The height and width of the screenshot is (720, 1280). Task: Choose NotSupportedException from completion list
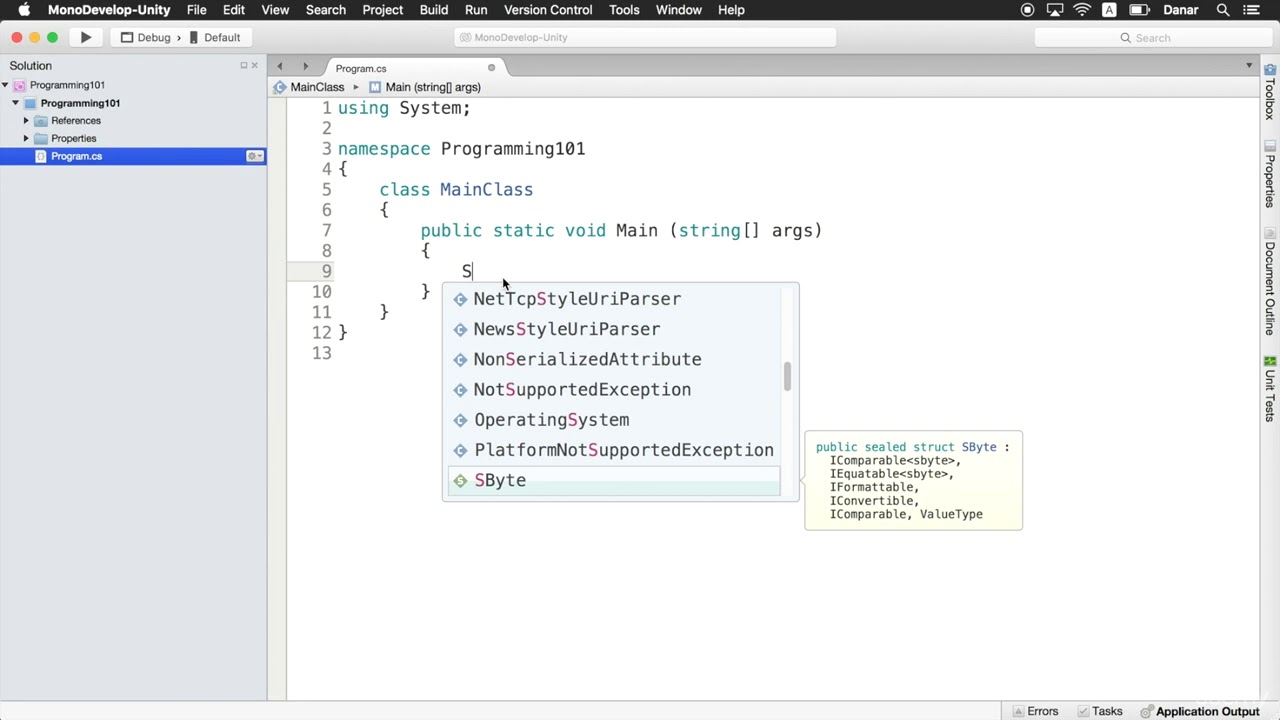click(x=613, y=390)
